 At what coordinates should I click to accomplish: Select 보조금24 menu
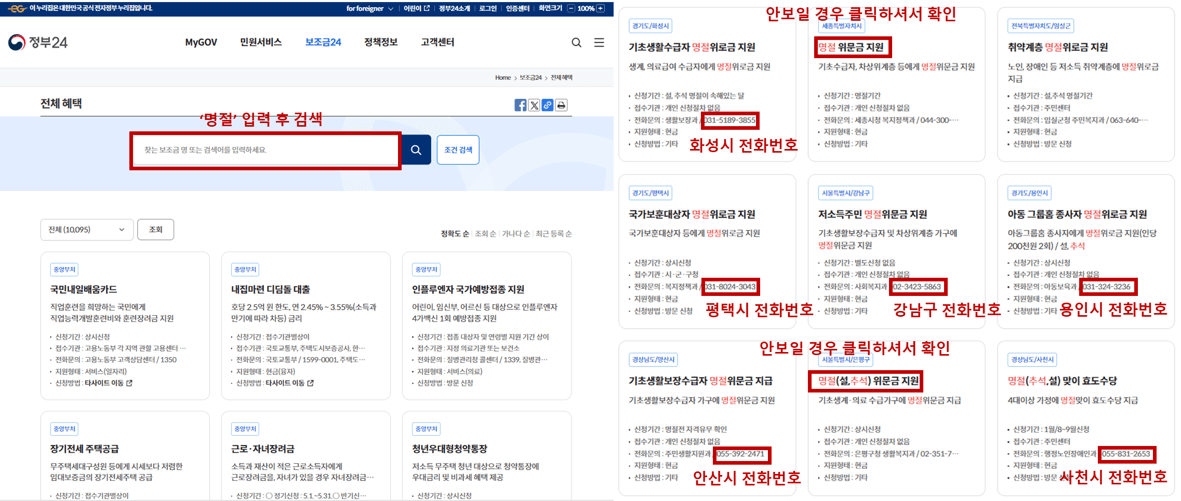click(323, 43)
